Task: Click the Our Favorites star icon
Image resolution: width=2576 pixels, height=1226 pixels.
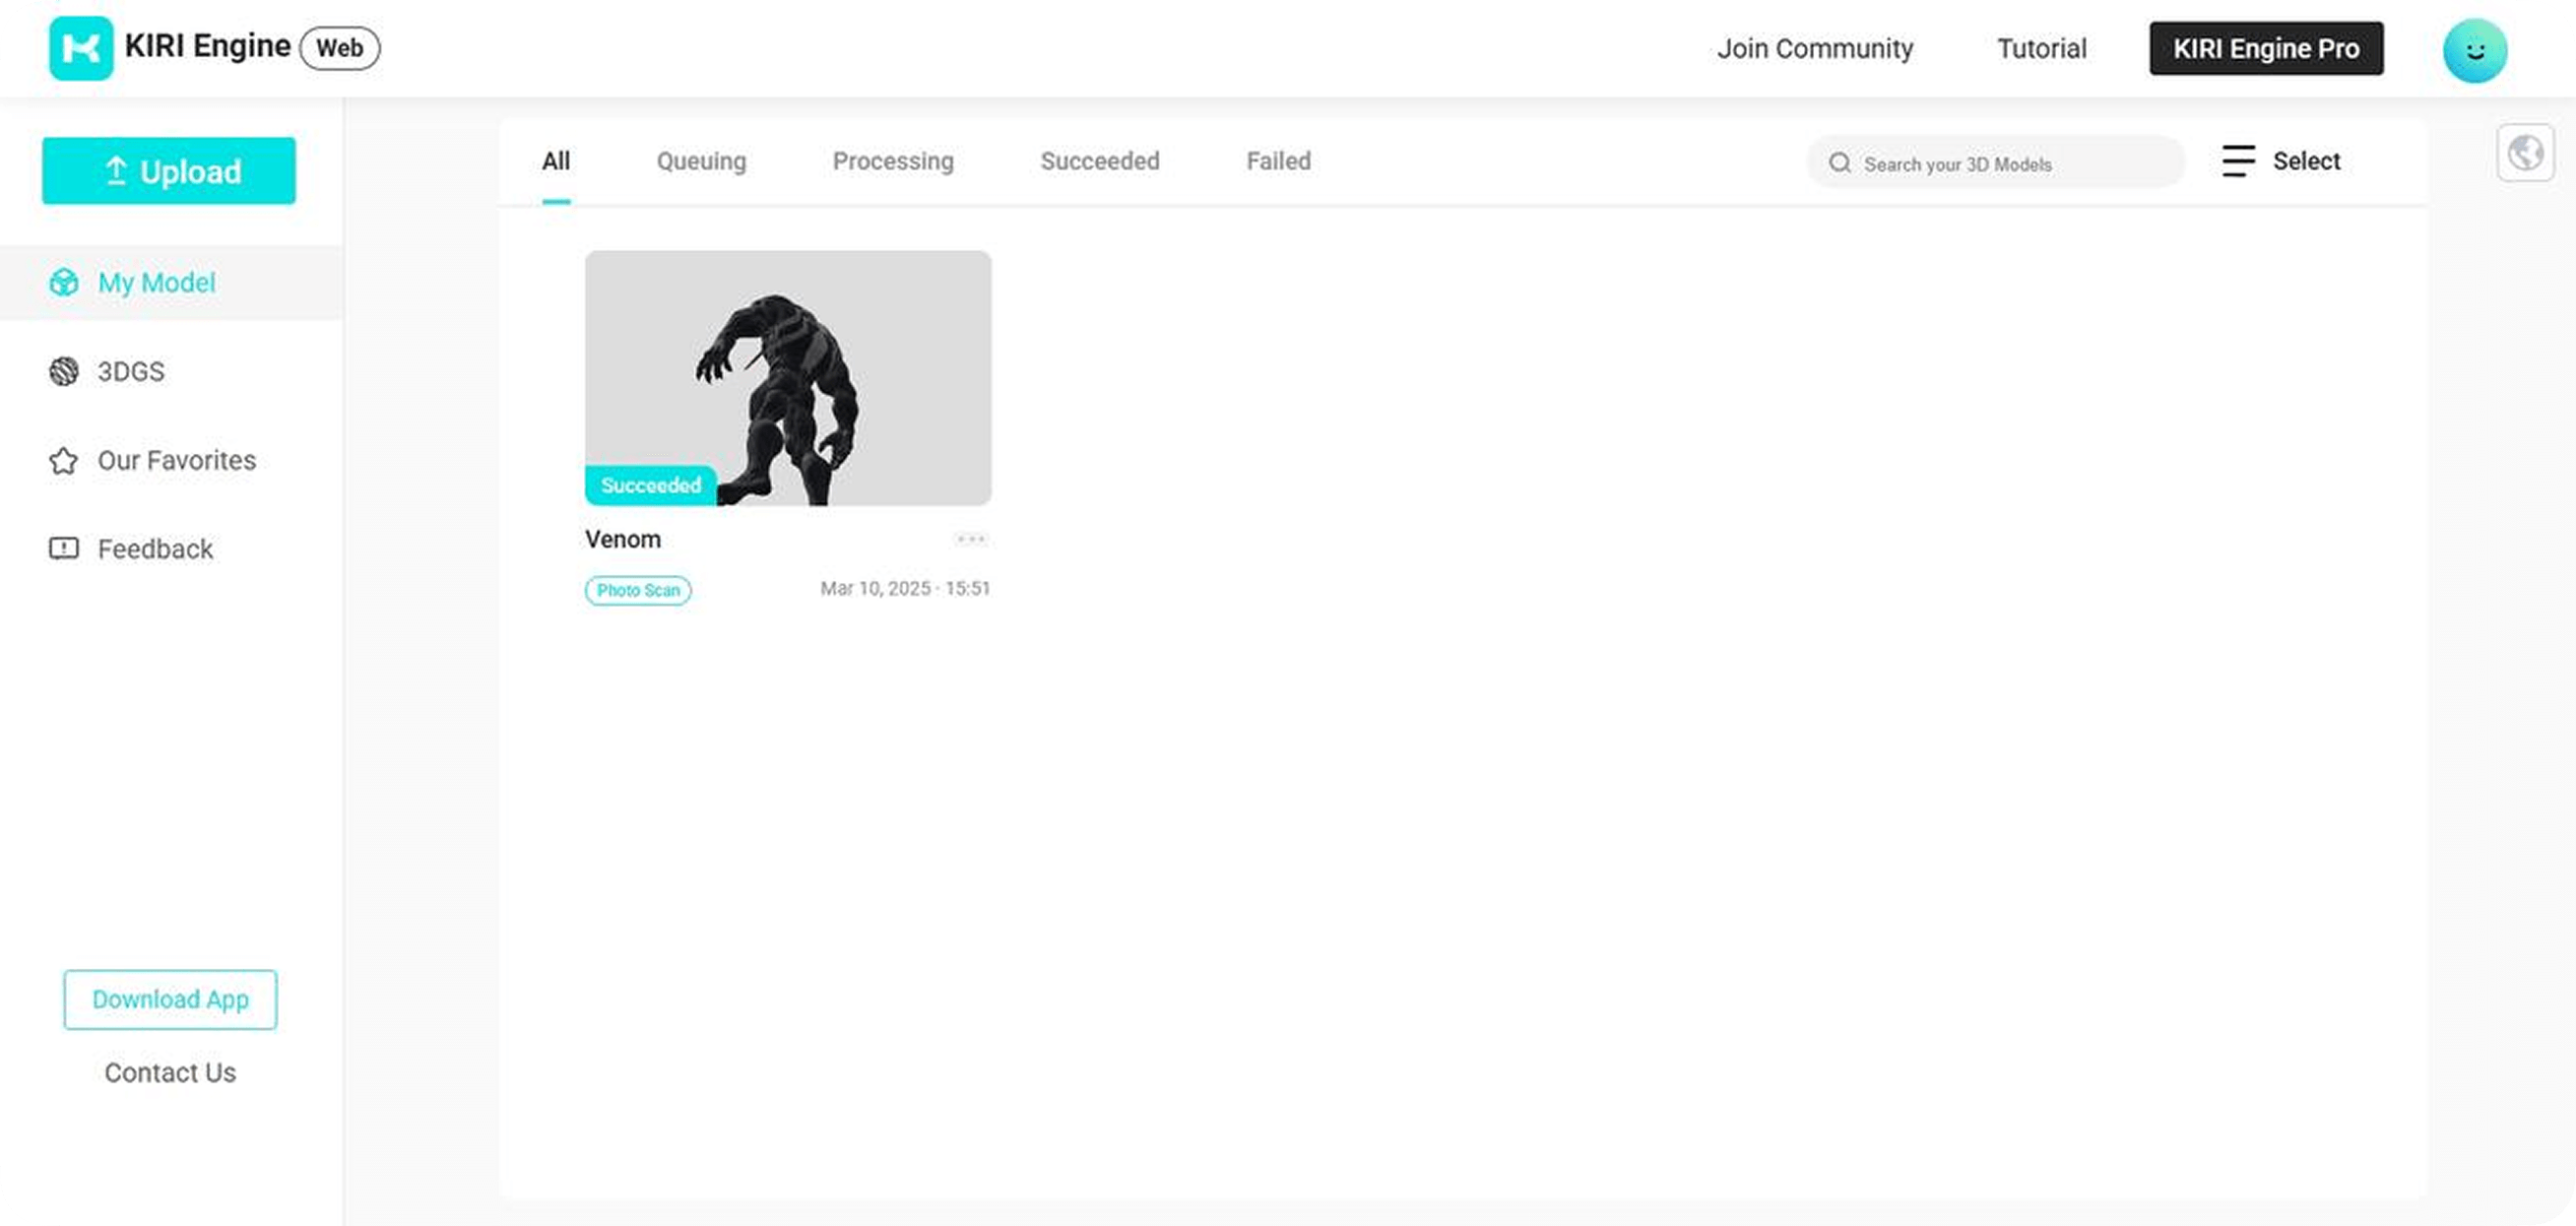Action: click(x=64, y=461)
